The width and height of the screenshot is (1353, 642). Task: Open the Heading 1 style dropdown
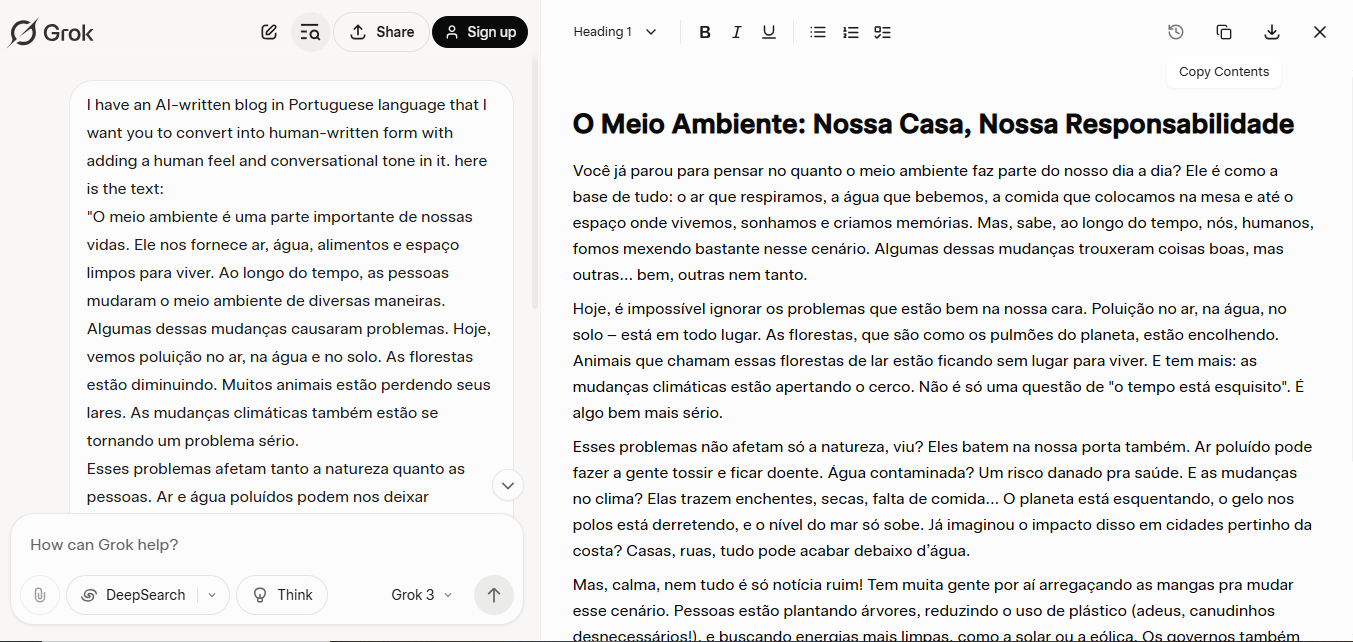point(615,32)
